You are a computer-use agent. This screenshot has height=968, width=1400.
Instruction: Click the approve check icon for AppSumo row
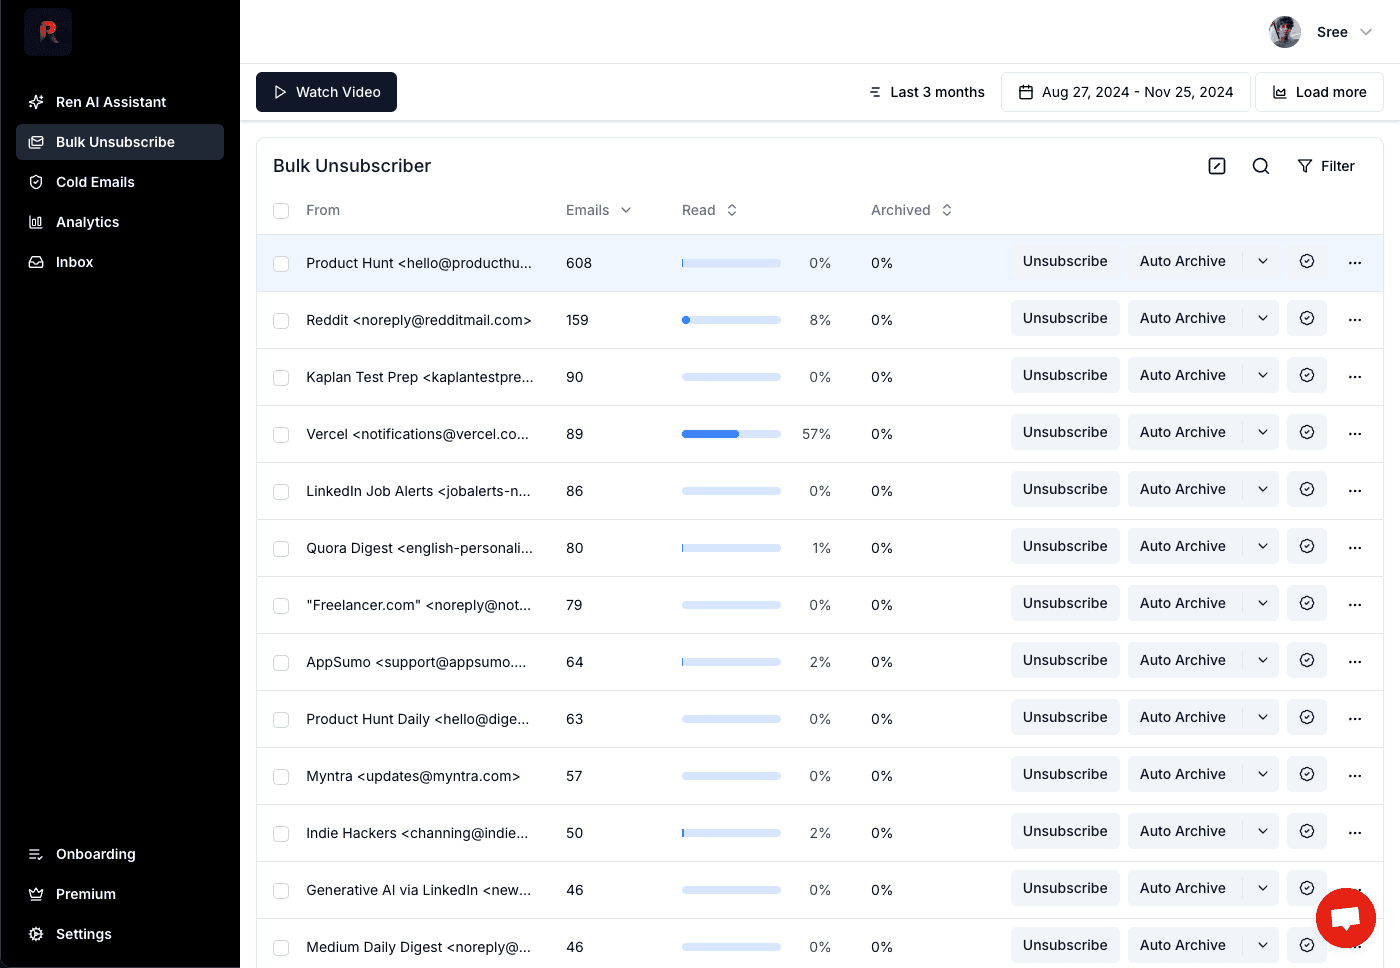[x=1307, y=660]
